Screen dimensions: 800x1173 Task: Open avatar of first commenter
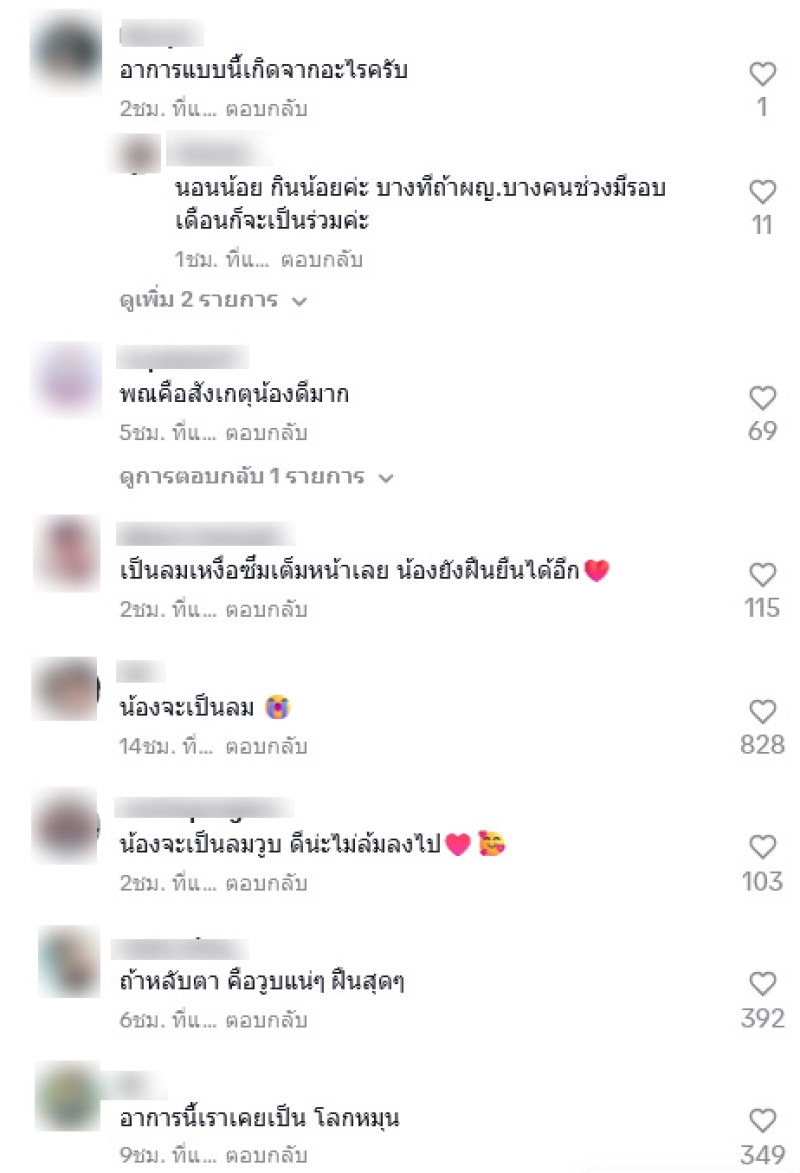pos(66,52)
